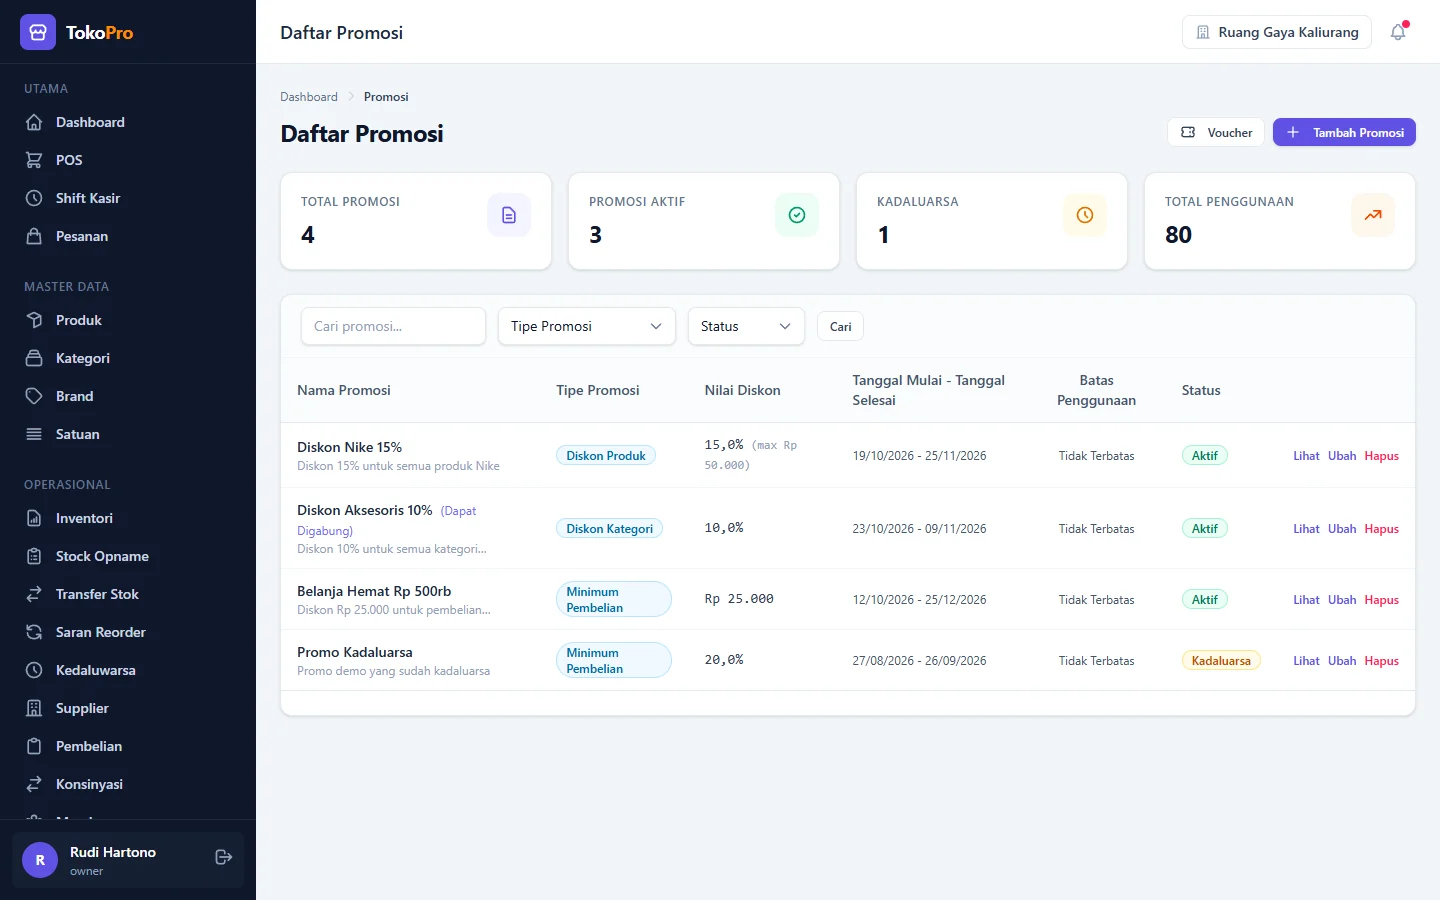Click the Transfer Stok arrows icon
This screenshot has width=1440, height=900.
(x=34, y=594)
